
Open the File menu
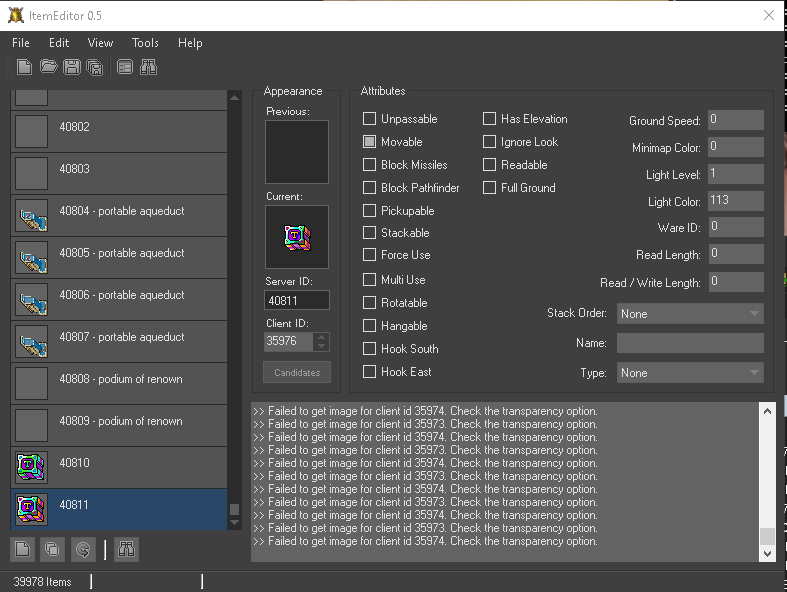pyautogui.click(x=21, y=43)
